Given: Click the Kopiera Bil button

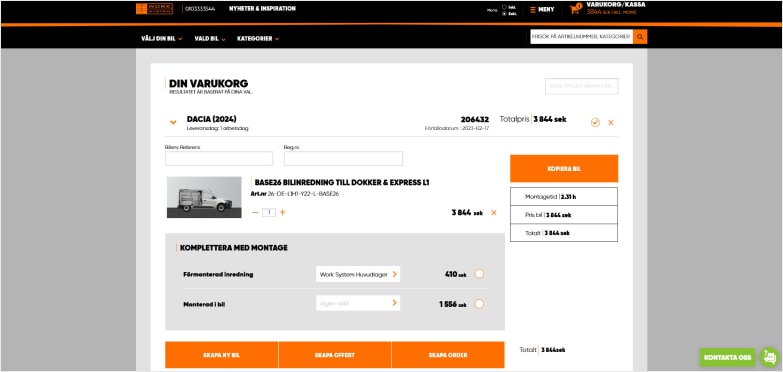Looking at the screenshot, I should click(564, 169).
